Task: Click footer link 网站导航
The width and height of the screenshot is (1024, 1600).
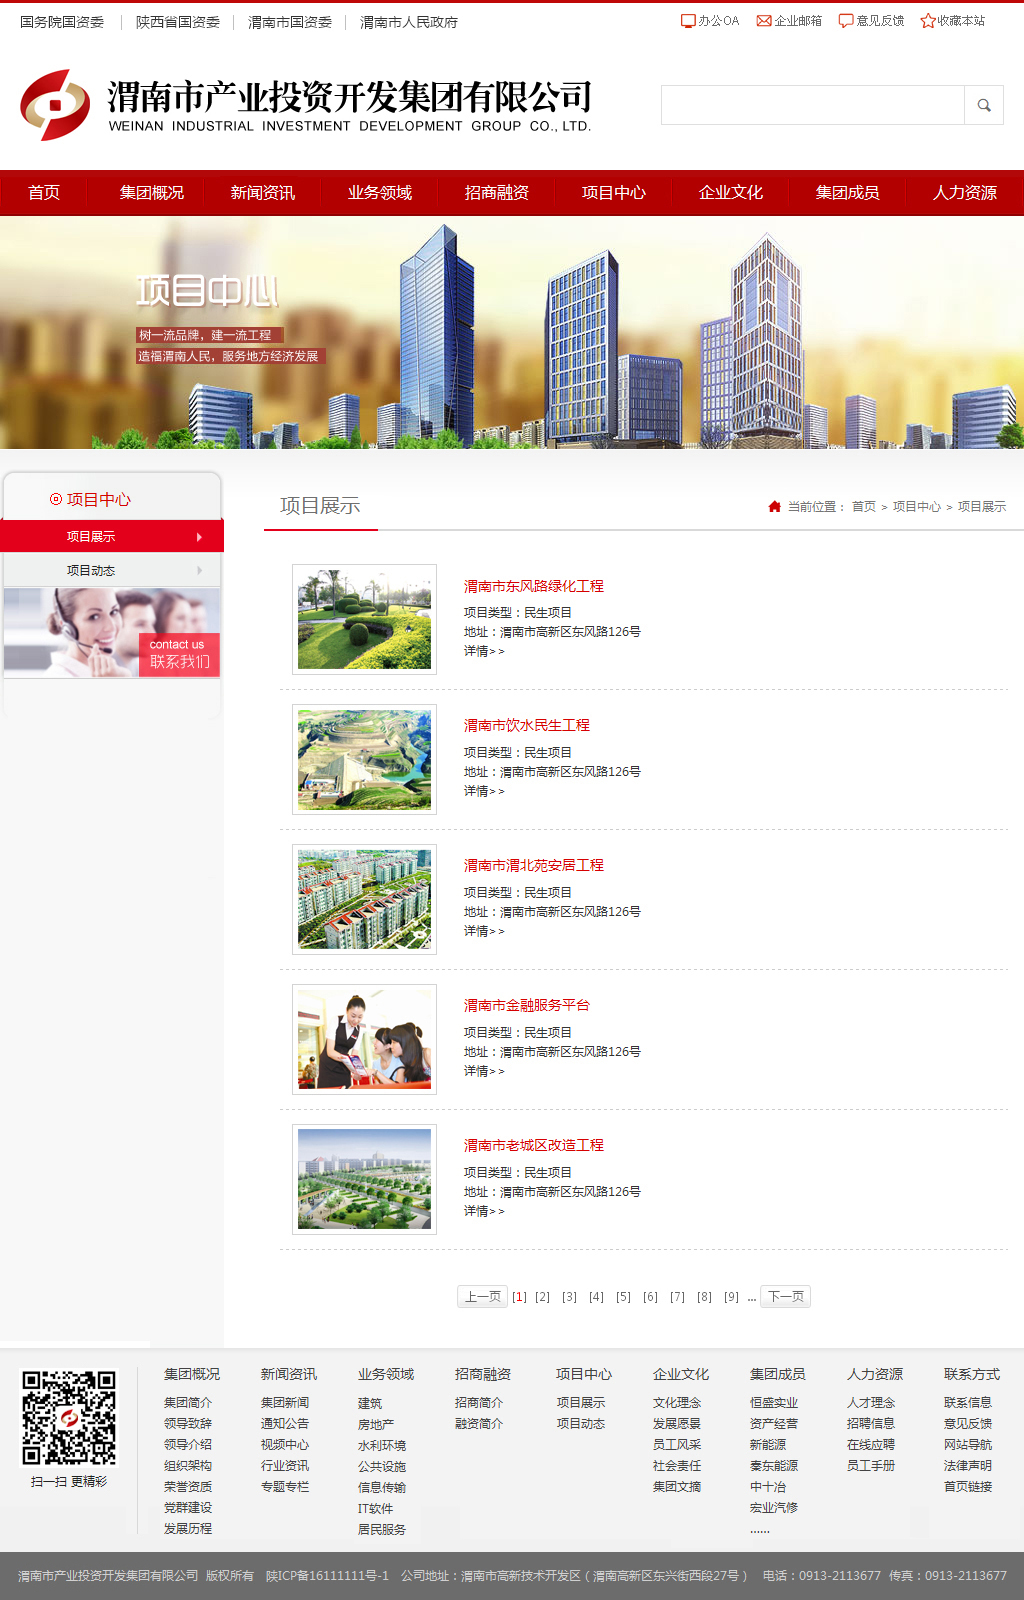Action: [968, 1445]
